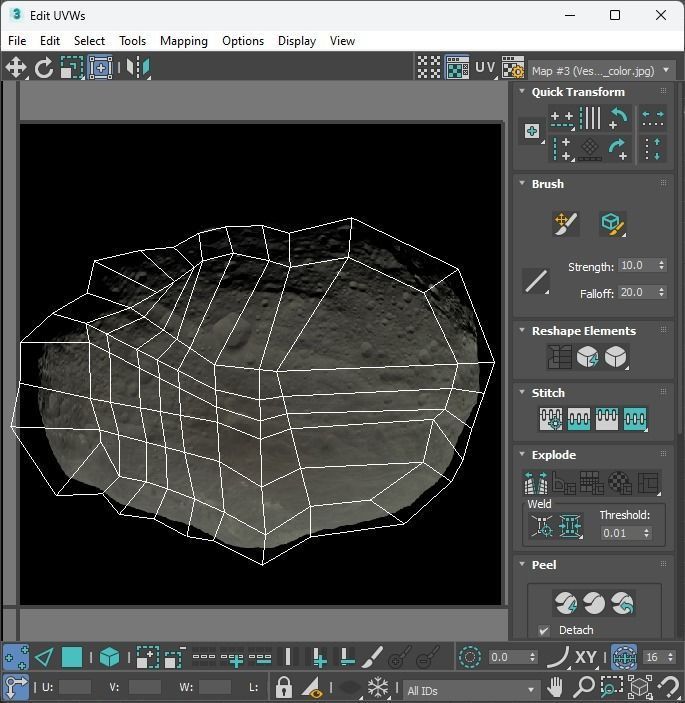Click Grow selection icon
This screenshot has height=703, width=685.
tap(147, 657)
